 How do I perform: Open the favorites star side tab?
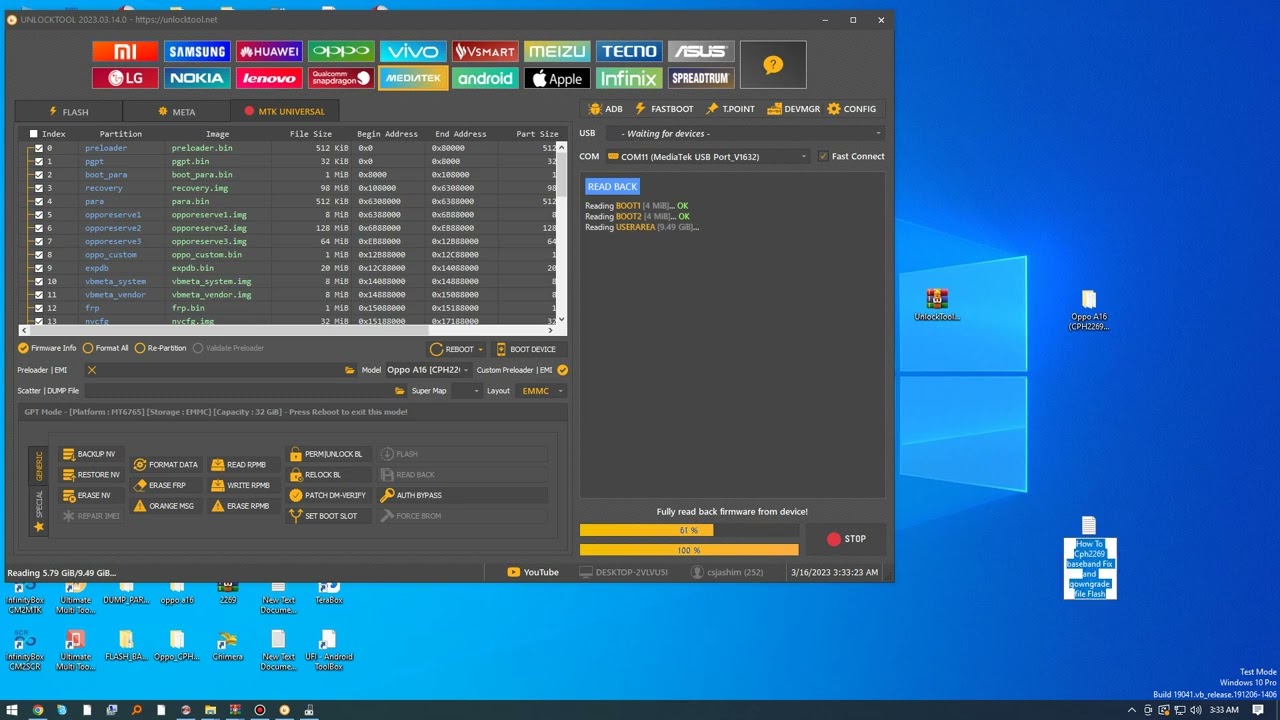pos(39,527)
